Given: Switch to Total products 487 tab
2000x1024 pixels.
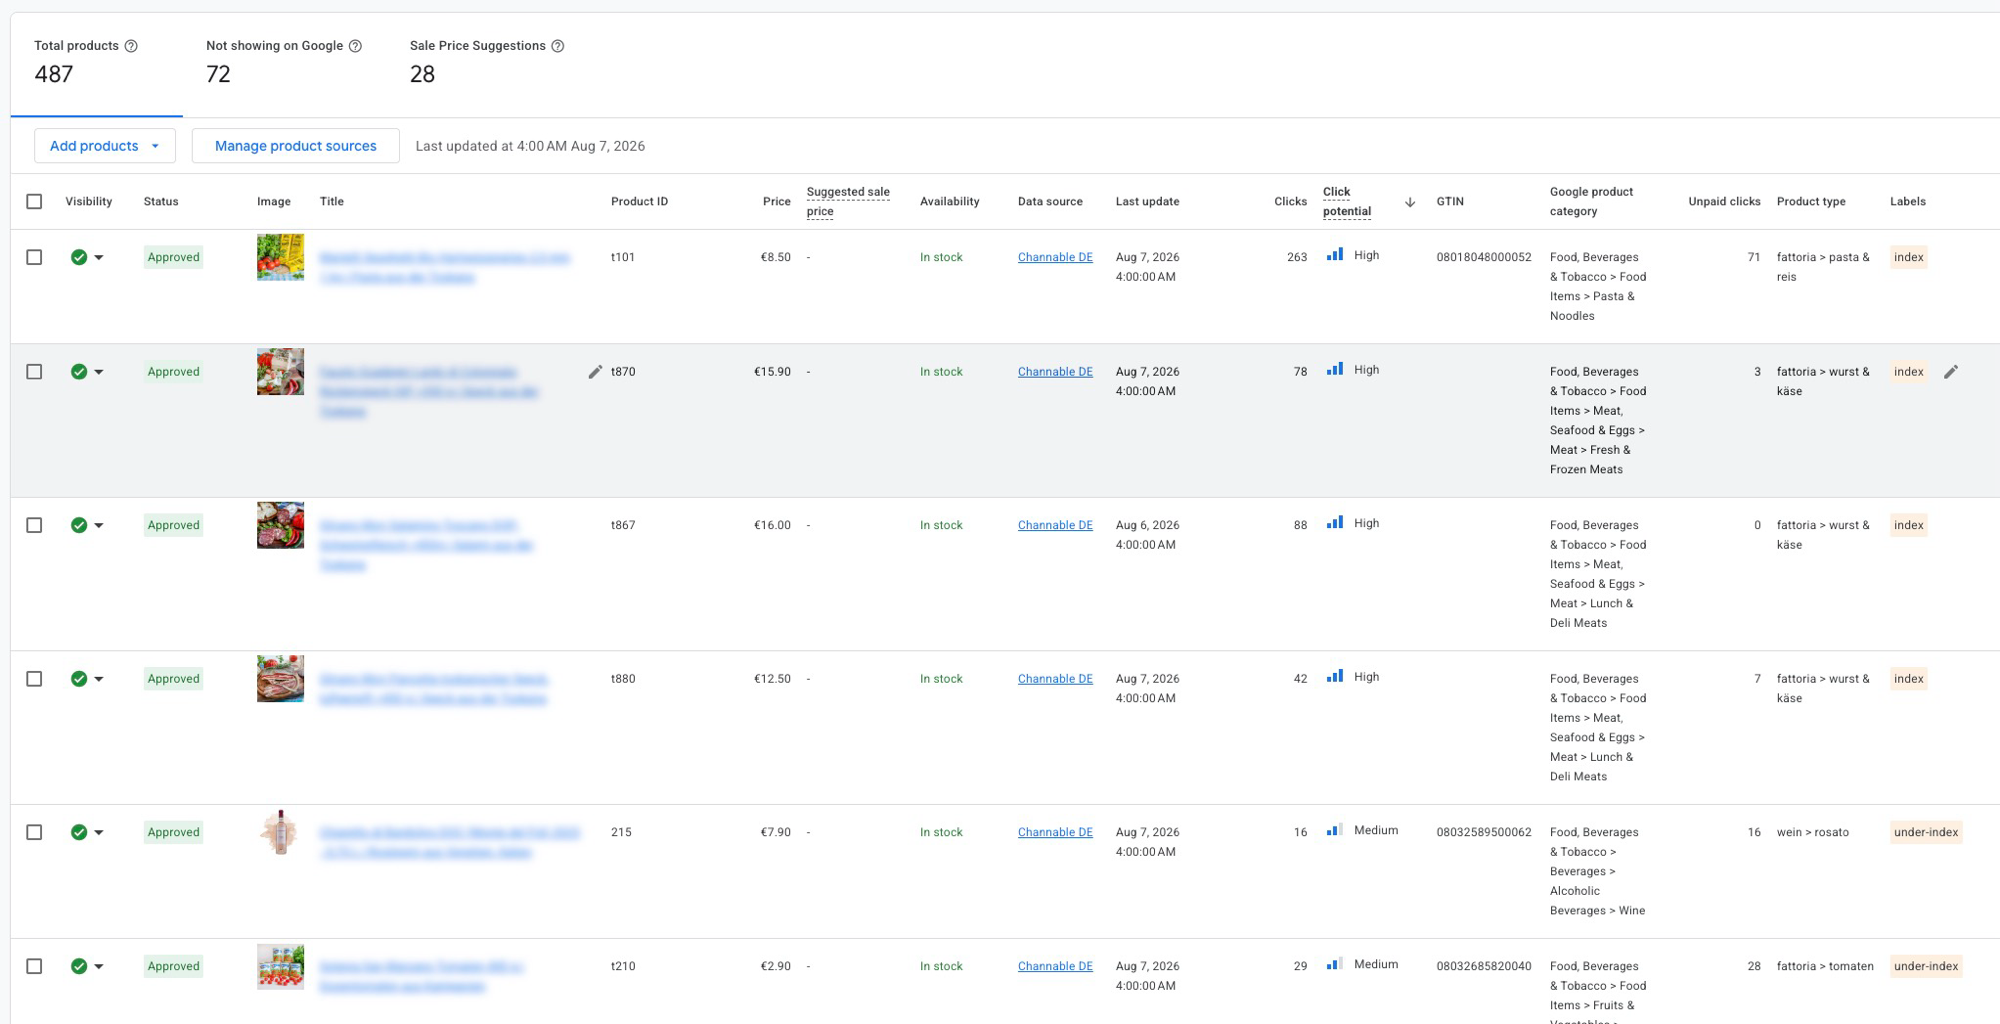Looking at the screenshot, I should tap(96, 64).
